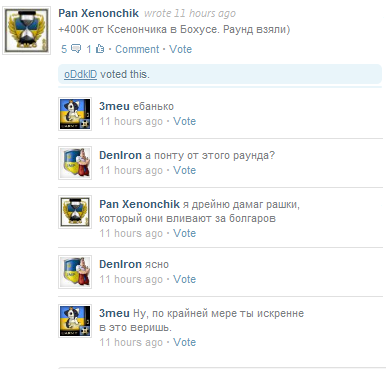
Task: Open Pan Xenonchik username in the comment reply
Action: click(139, 204)
